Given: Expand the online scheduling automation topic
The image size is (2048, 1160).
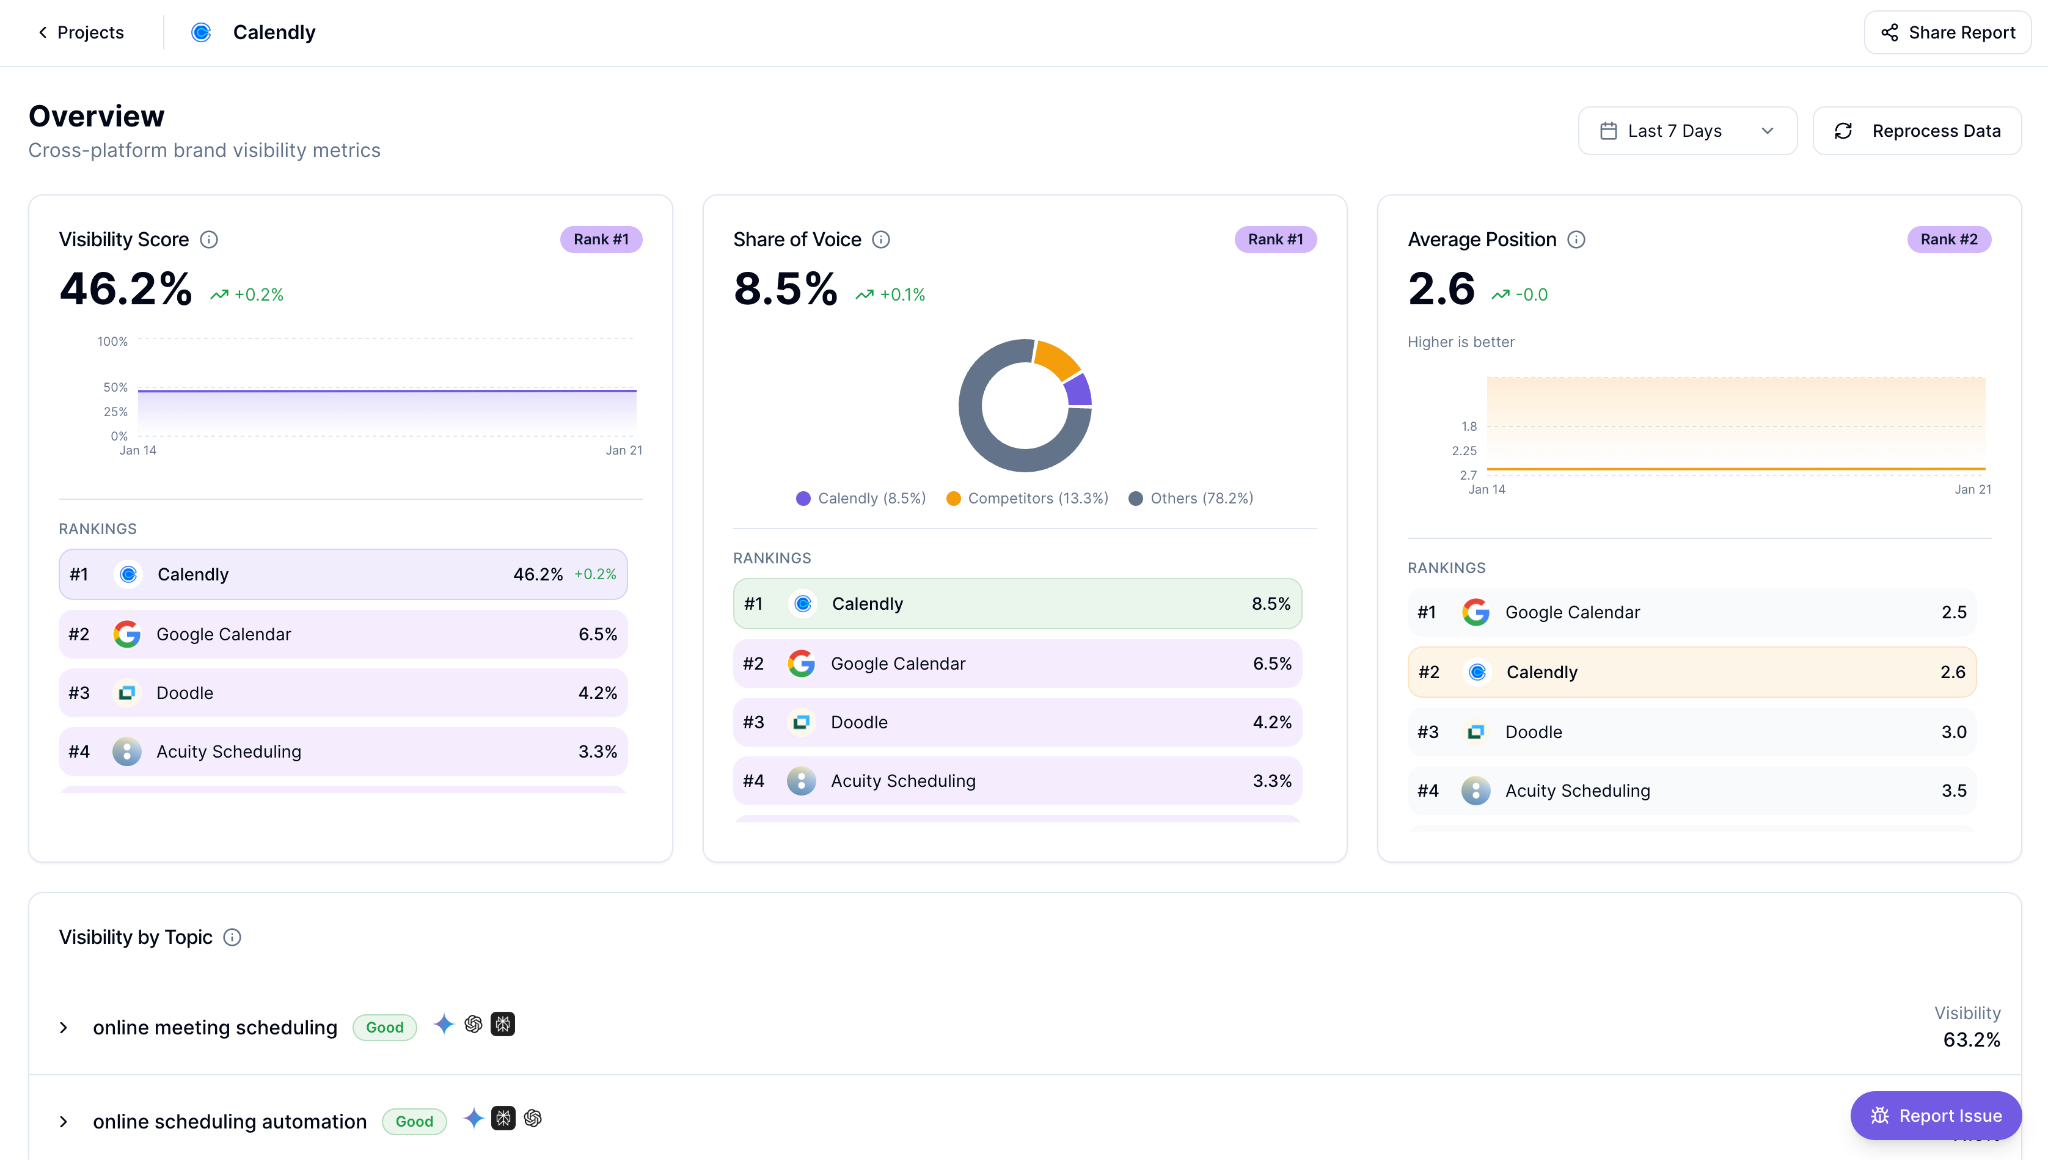Looking at the screenshot, I should click(64, 1122).
